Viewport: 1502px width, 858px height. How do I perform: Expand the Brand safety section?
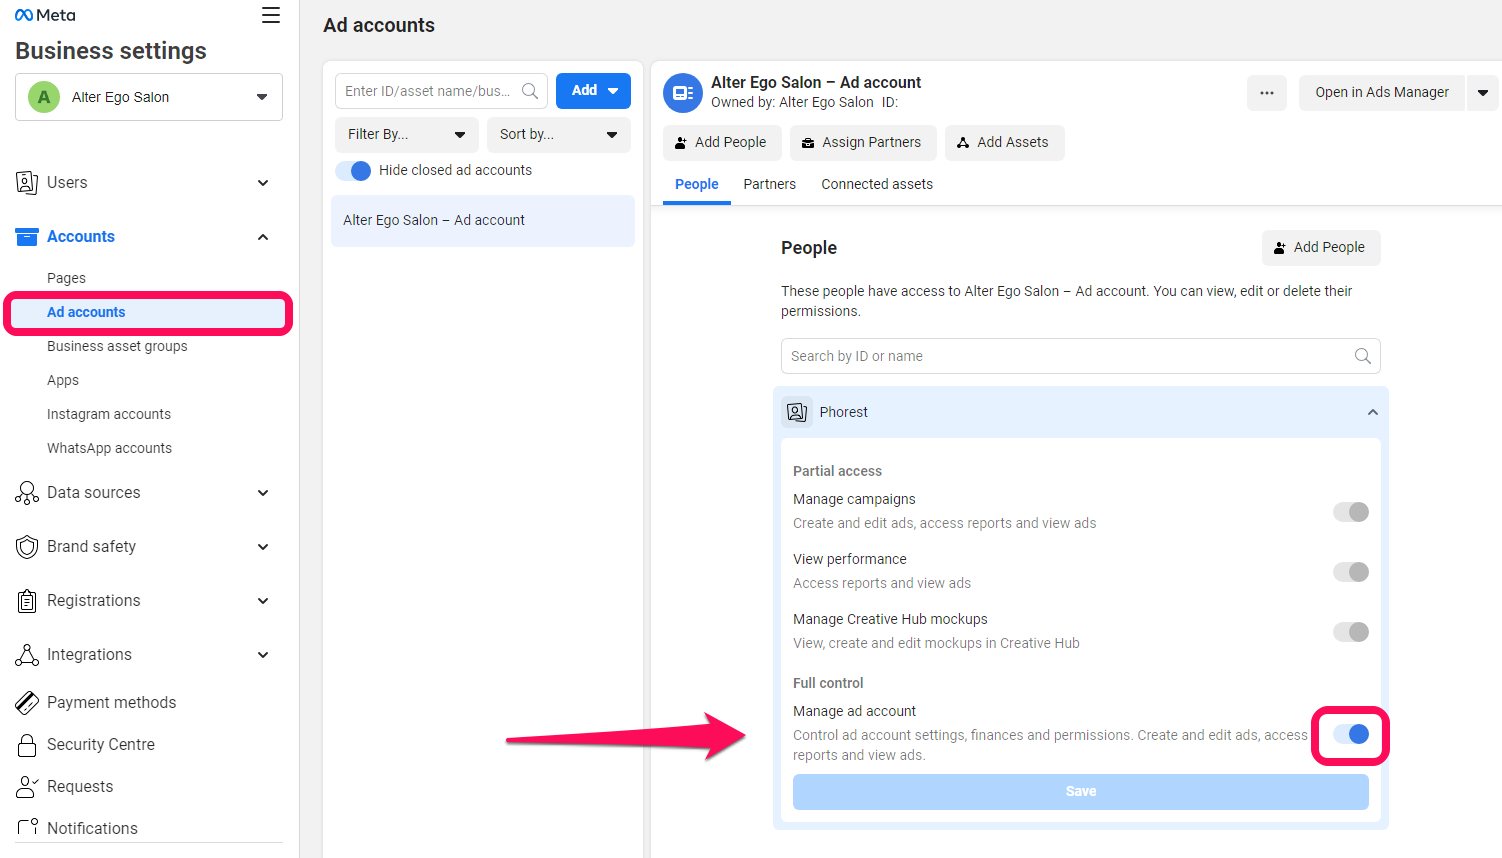[263, 547]
